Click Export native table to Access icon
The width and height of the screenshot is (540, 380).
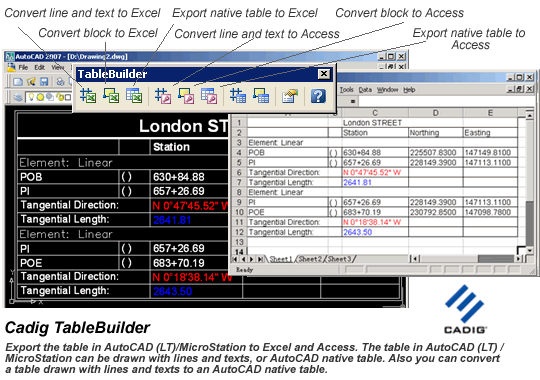(x=209, y=95)
